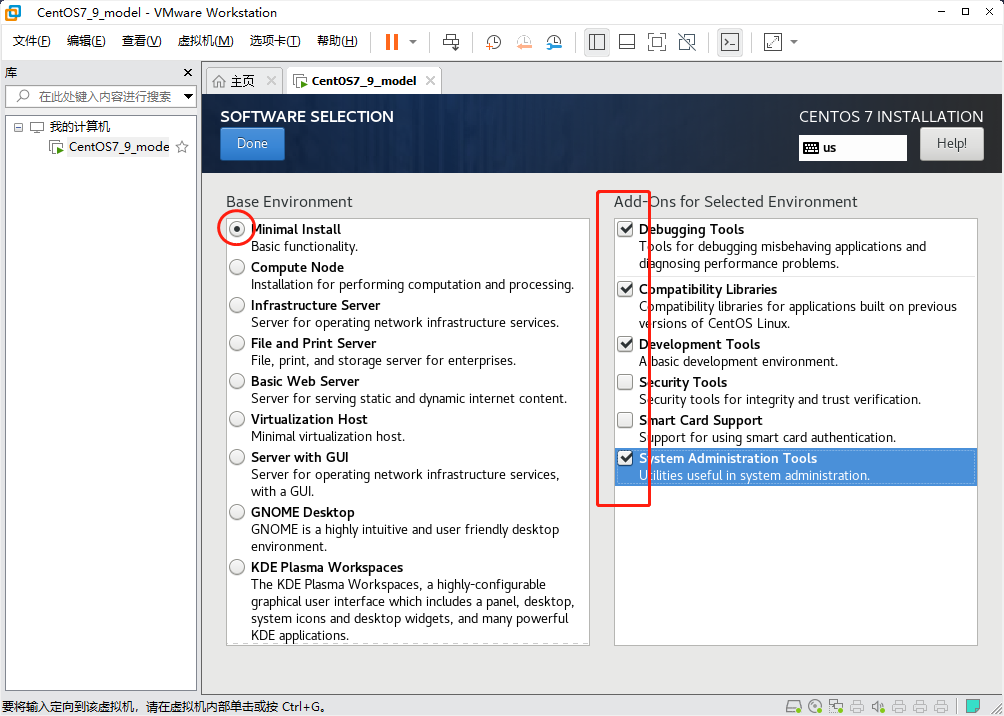The image size is (1004, 716).
Task: Select KDE Plasma Workspaces radio button
Action: [237, 567]
